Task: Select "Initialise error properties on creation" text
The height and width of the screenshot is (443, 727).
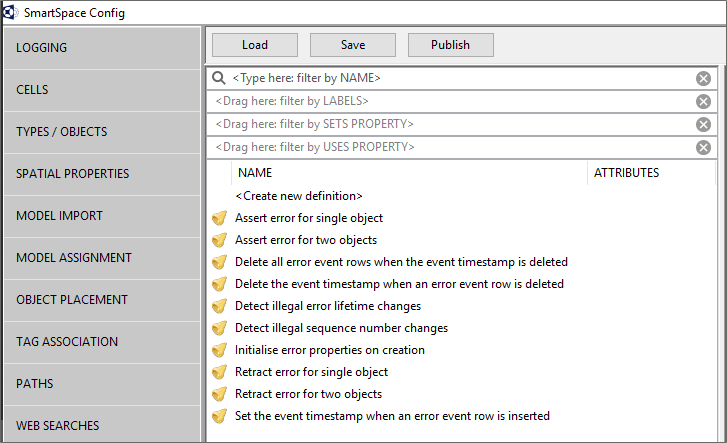Action: click(330, 350)
